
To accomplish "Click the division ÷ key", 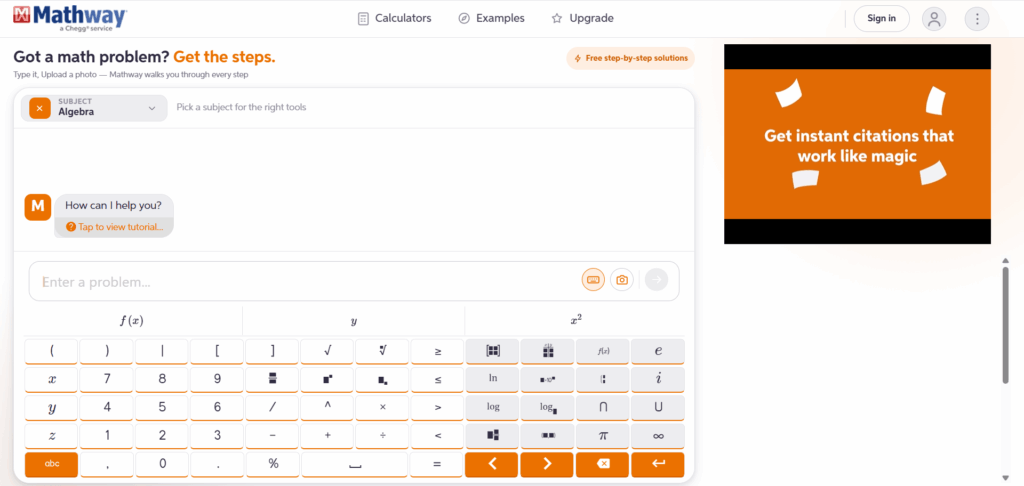I will (383, 436).
